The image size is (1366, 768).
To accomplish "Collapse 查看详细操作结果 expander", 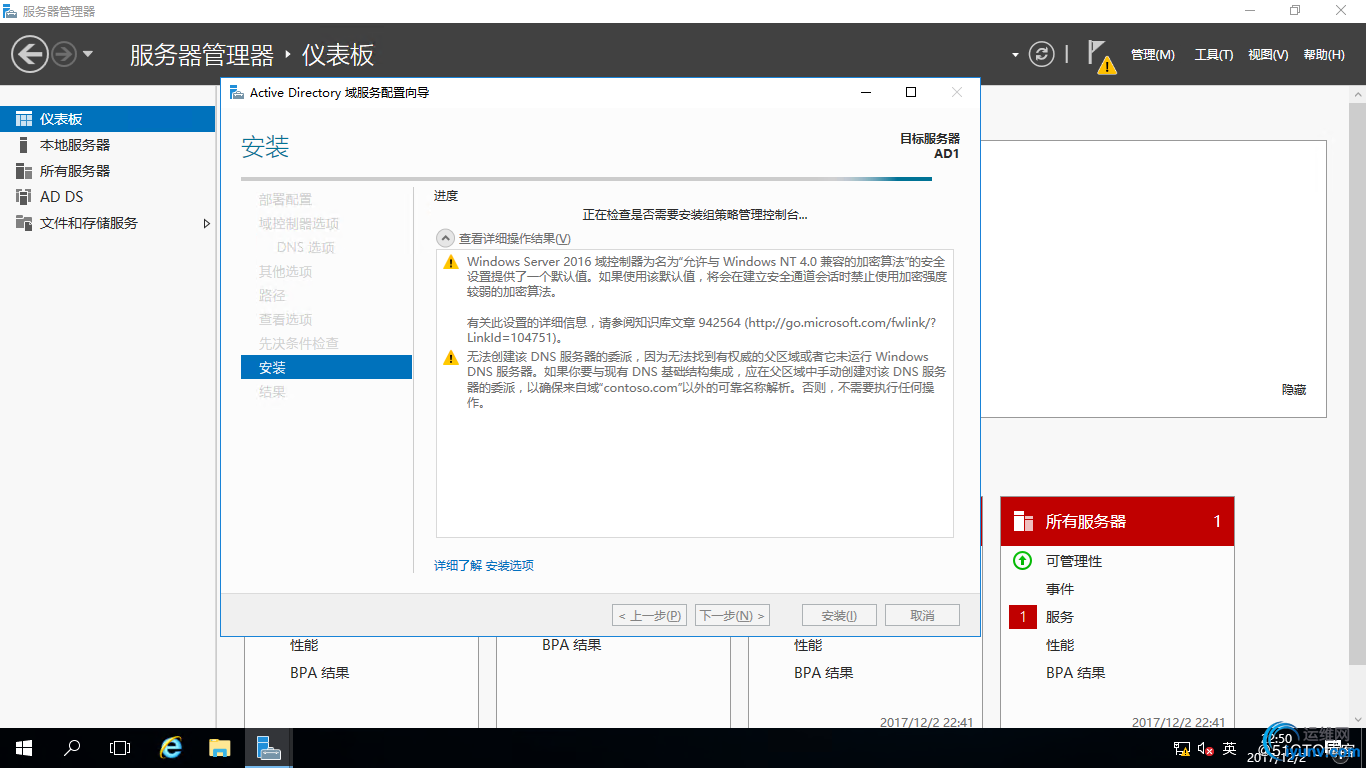I will pos(446,238).
